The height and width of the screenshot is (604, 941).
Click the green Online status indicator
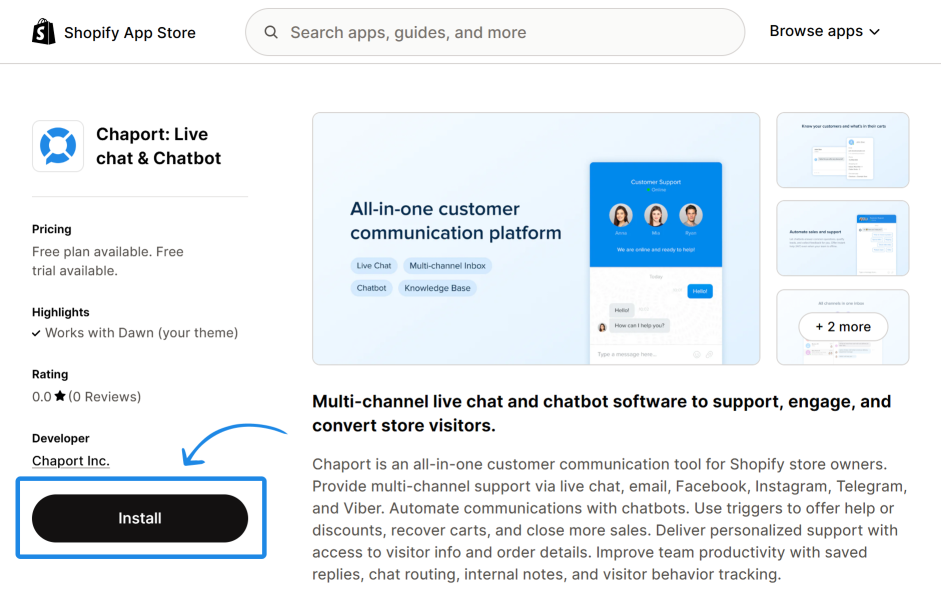coord(647,188)
